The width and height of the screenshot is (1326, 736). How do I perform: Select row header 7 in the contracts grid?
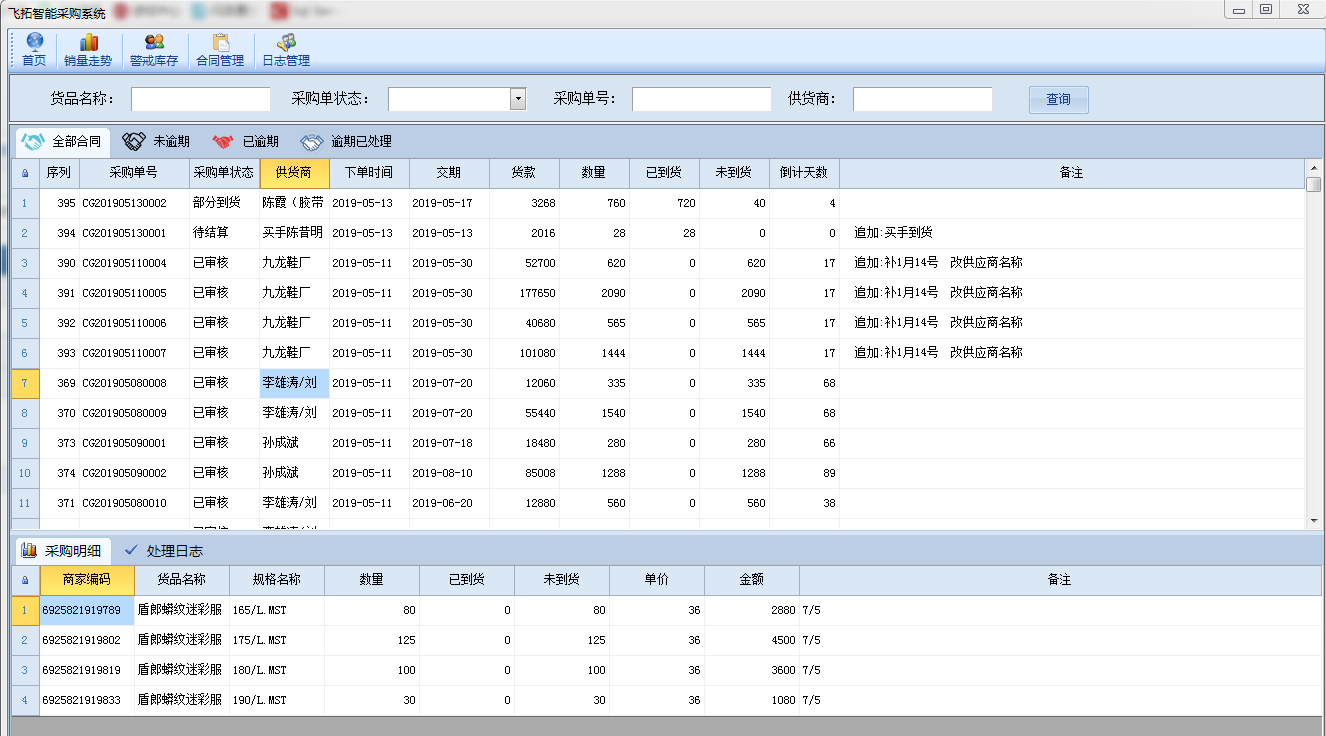point(25,383)
